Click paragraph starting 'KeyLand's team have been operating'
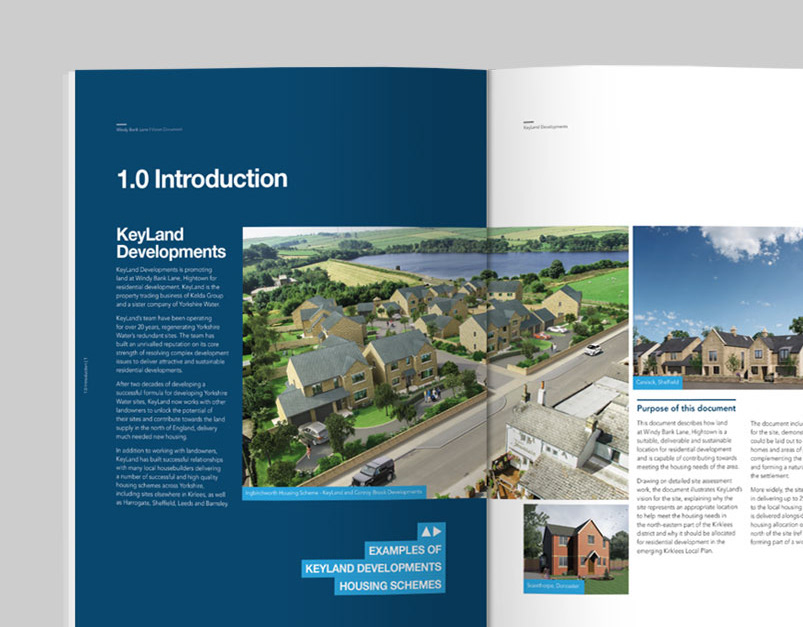The image size is (803, 627). pyautogui.click(x=173, y=344)
